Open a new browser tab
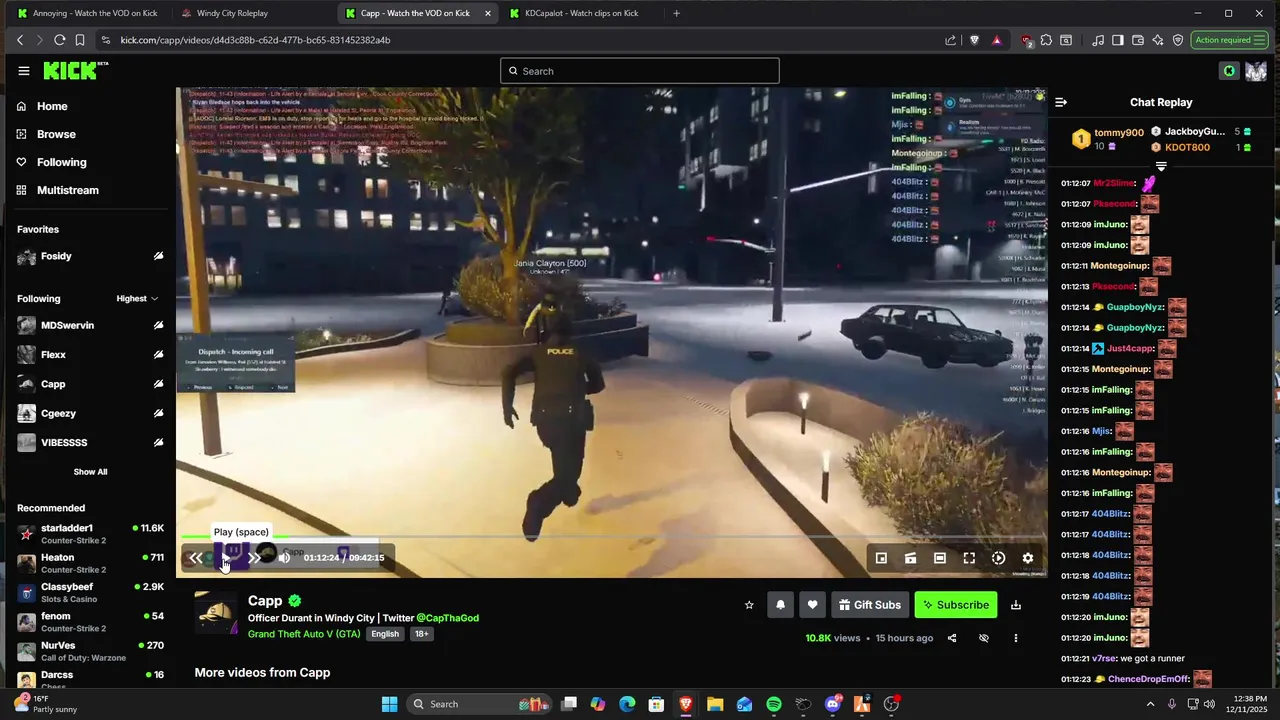Screen dimensions: 1280x720 676,13
